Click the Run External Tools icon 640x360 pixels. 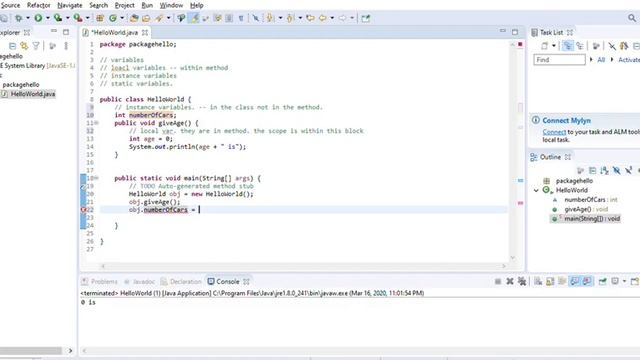click(x=78, y=18)
